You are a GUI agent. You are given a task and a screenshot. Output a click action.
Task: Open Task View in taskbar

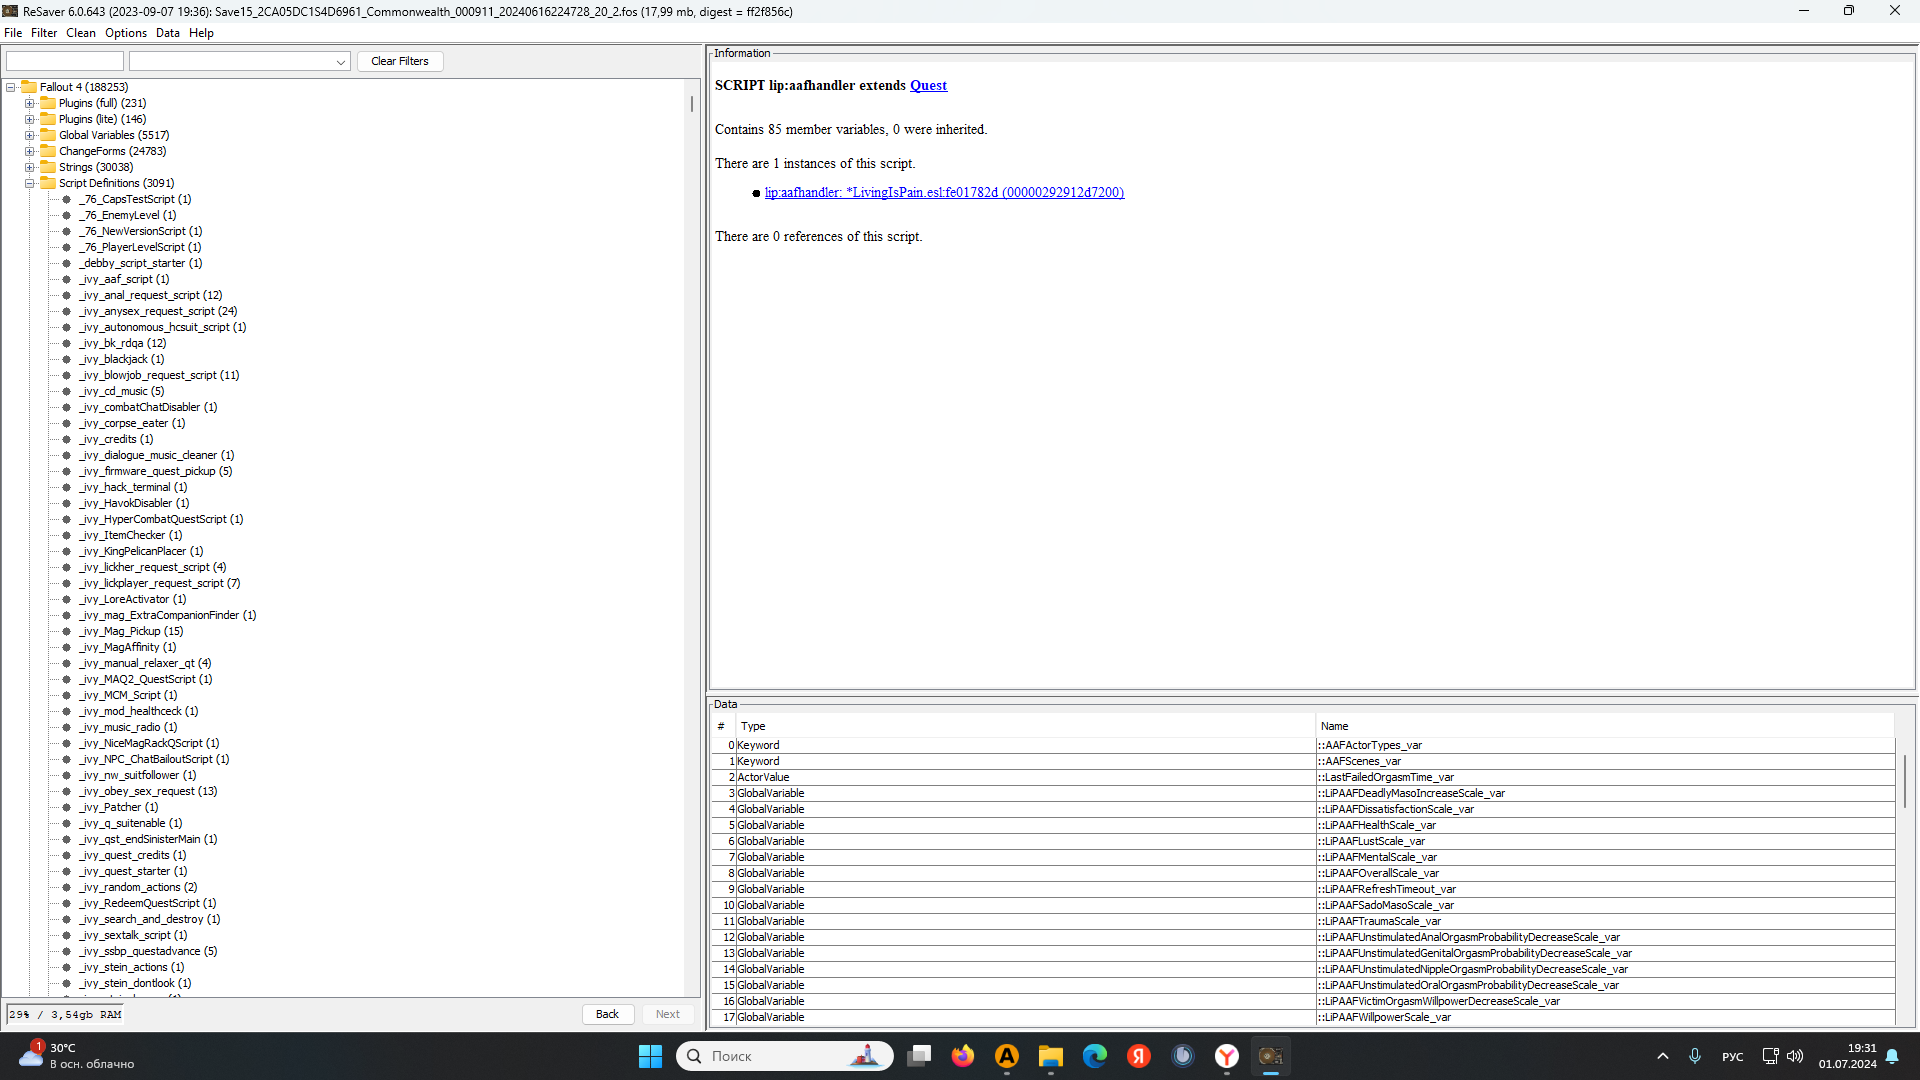919,1056
